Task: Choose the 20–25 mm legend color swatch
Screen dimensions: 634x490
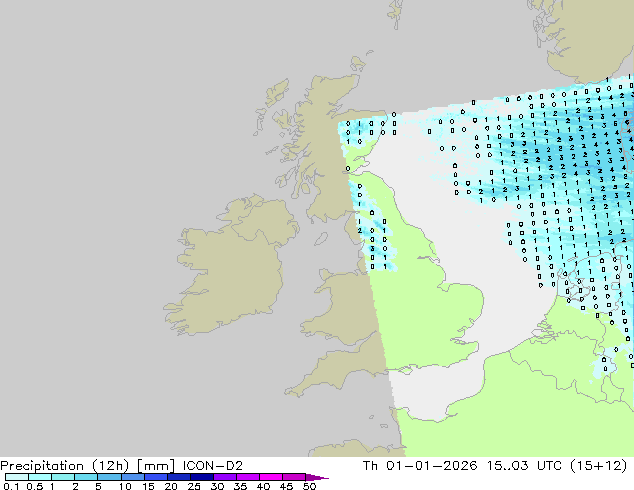Action: click(x=179, y=477)
